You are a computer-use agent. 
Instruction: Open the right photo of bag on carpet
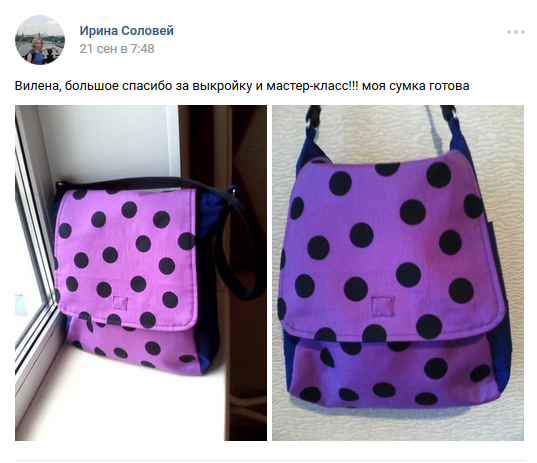click(398, 273)
